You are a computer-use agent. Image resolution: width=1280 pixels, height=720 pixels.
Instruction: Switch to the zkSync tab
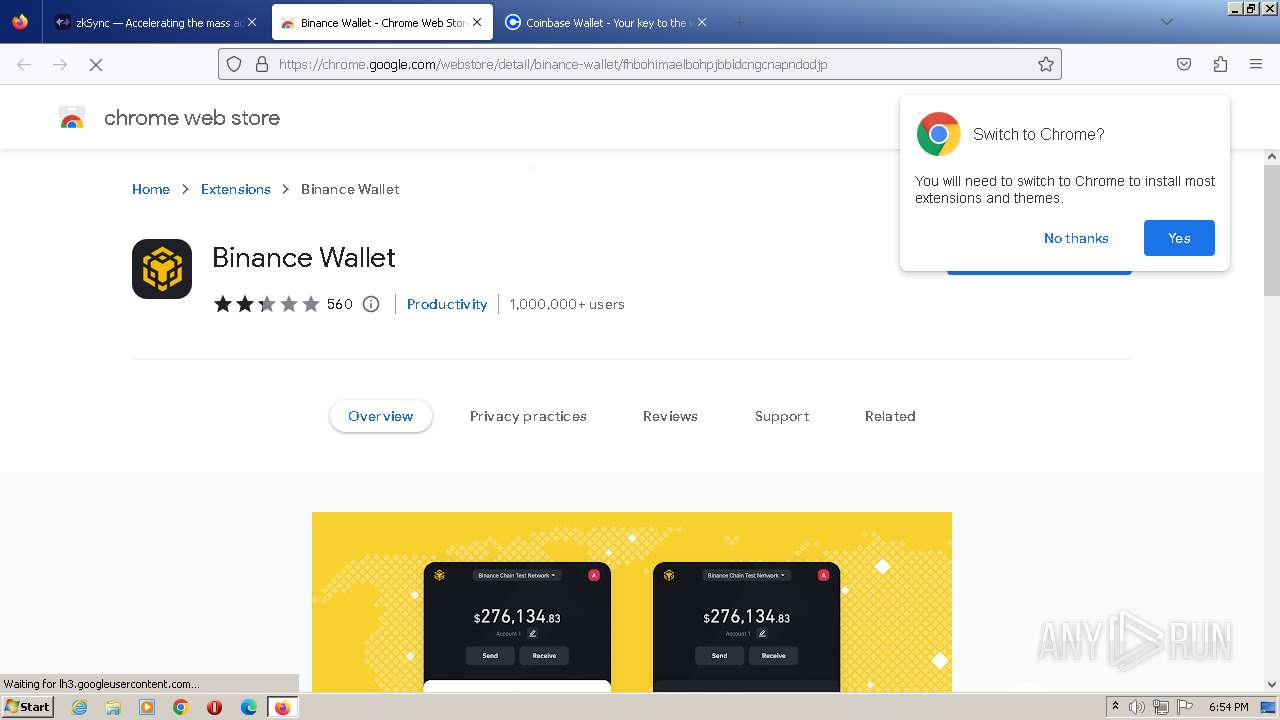[155, 22]
